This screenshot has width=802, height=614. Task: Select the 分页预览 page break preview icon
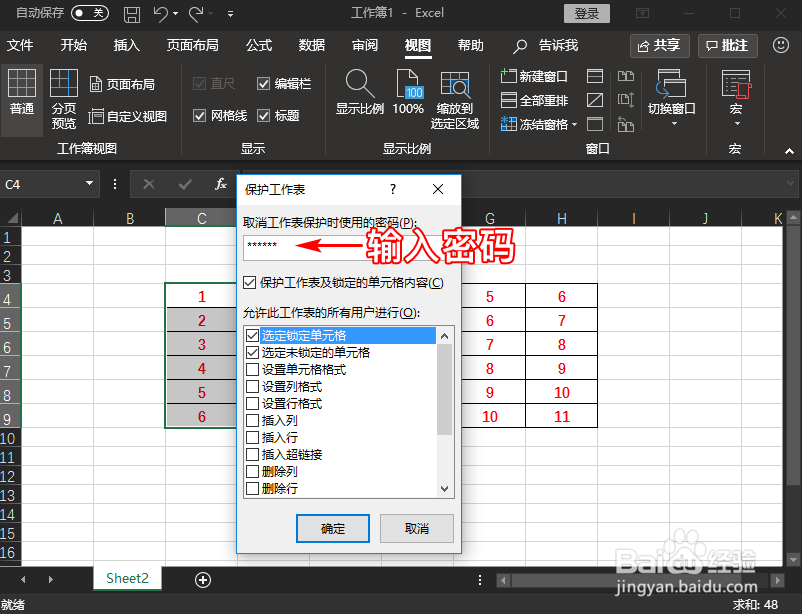pyautogui.click(x=63, y=95)
